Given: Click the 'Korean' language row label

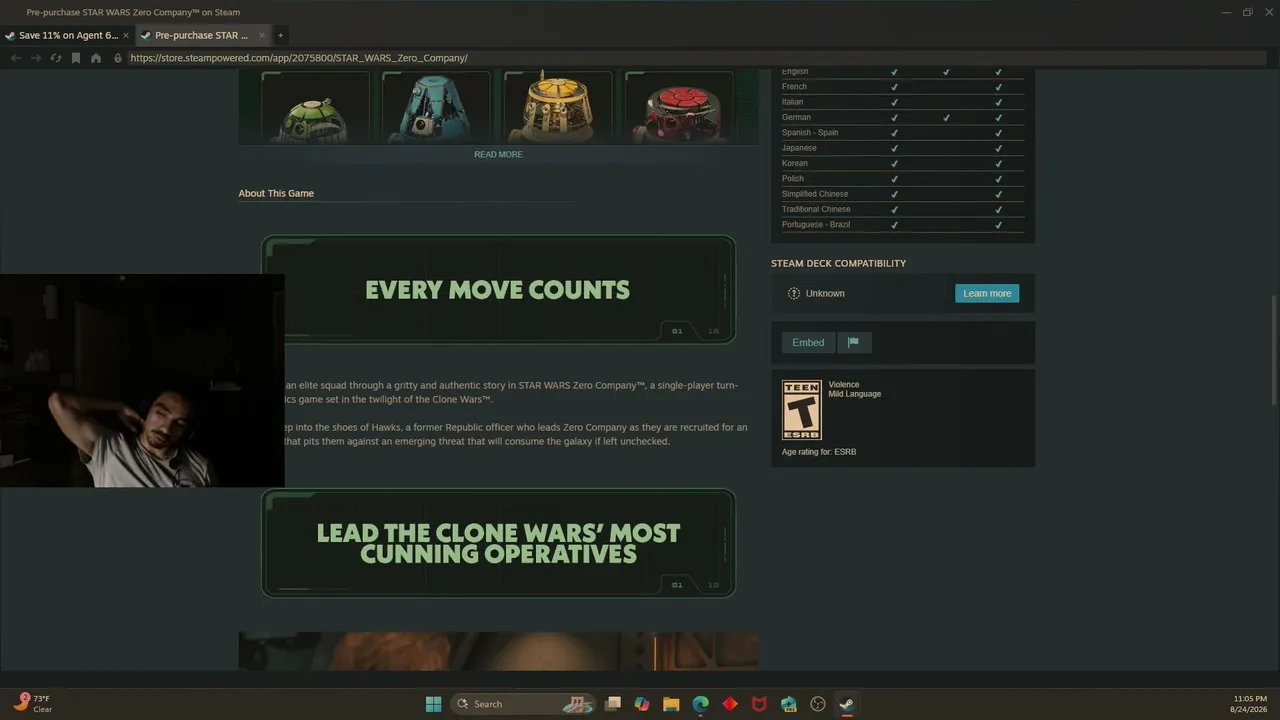Looking at the screenshot, I should pyautogui.click(x=795, y=163).
